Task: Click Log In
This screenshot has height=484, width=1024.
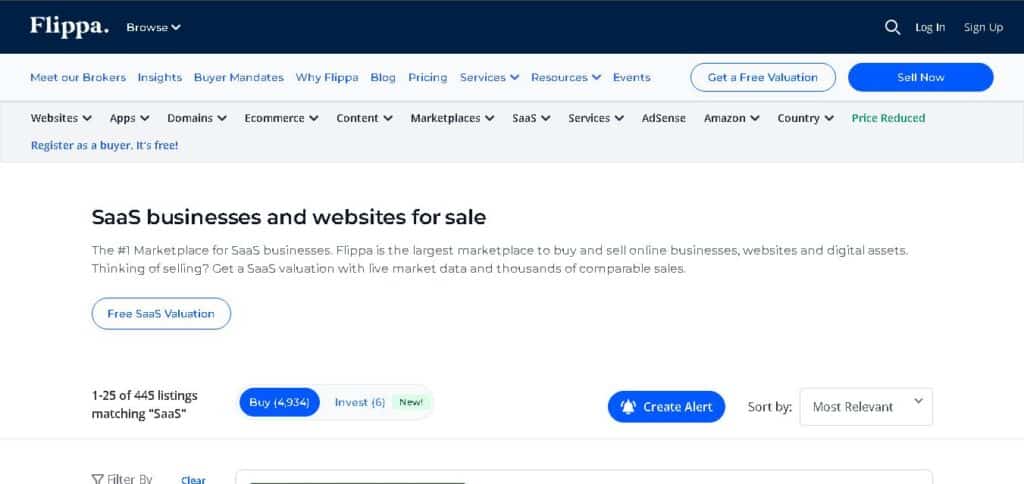Action: coord(930,27)
